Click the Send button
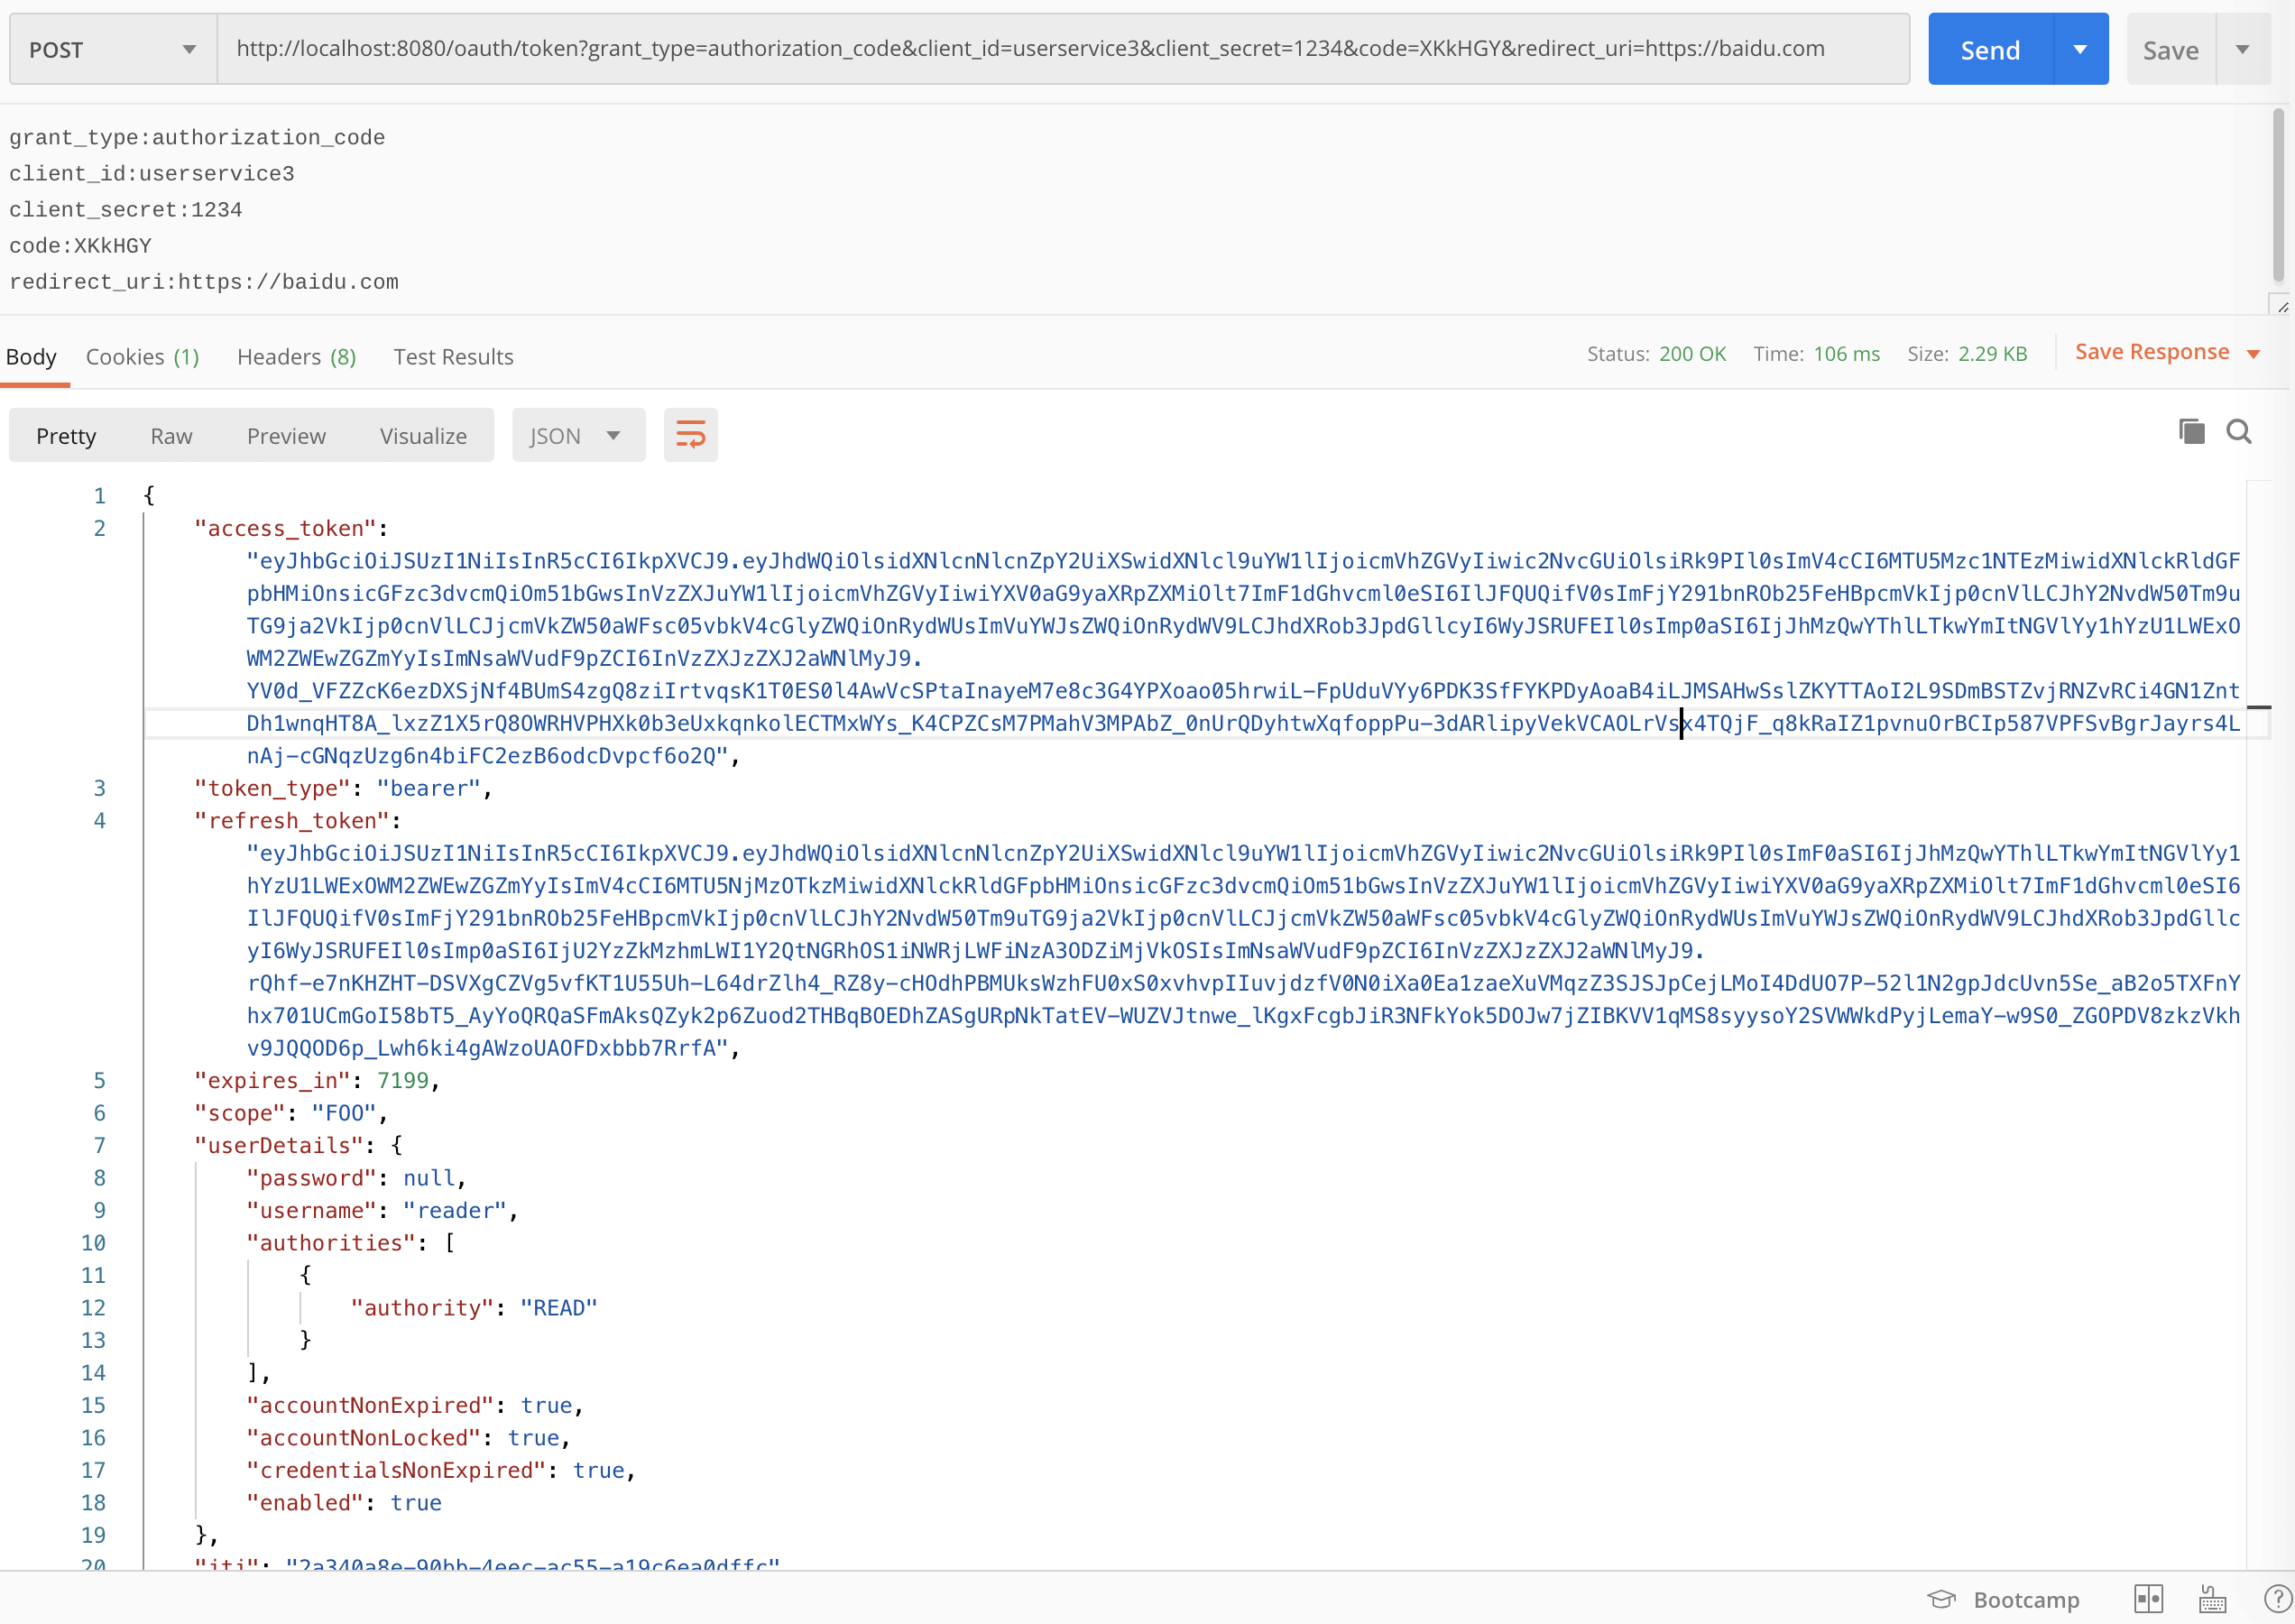The image size is (2295, 1624). coord(1990,48)
